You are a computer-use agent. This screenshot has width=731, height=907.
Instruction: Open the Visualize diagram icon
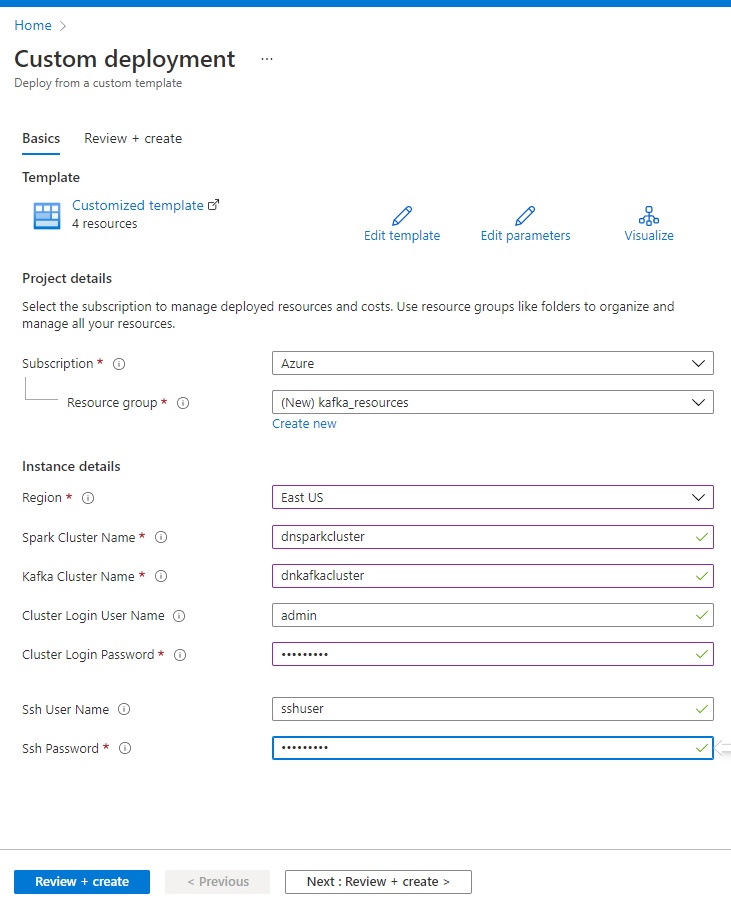(649, 215)
